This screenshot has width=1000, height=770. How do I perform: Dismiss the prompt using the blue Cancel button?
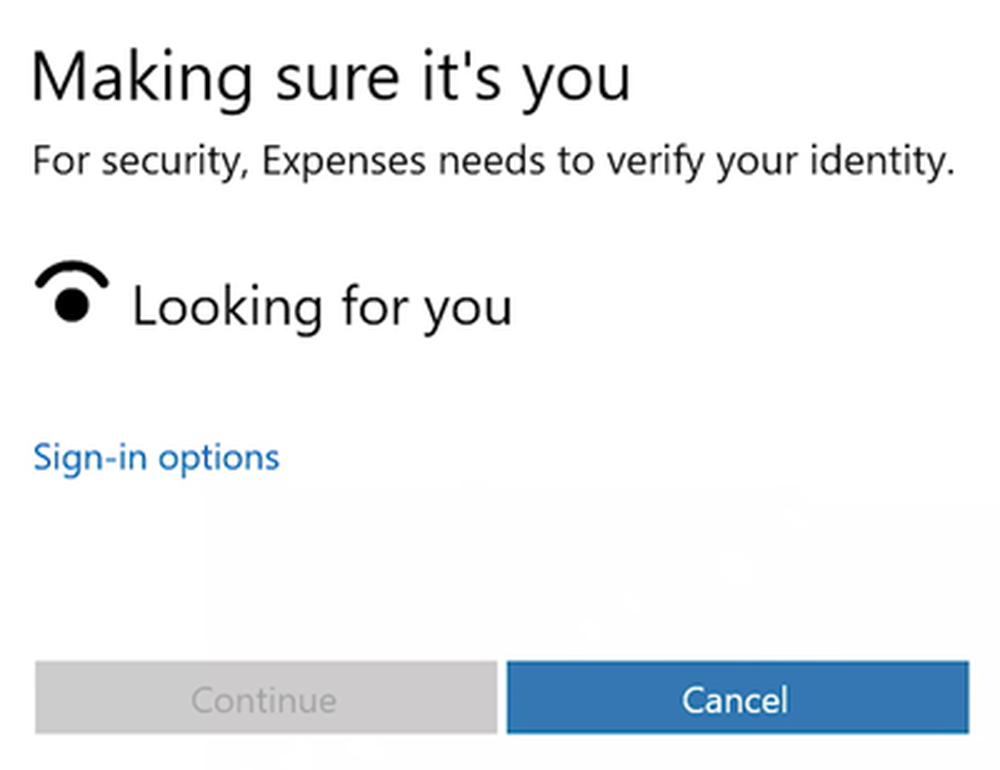click(738, 697)
